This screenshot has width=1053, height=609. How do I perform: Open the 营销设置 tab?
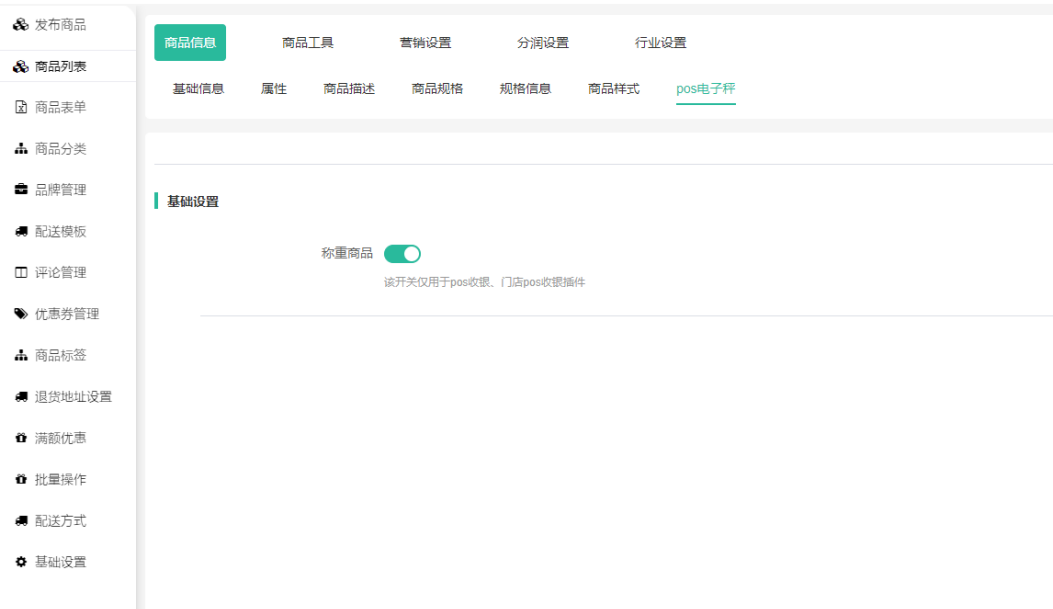click(x=425, y=43)
